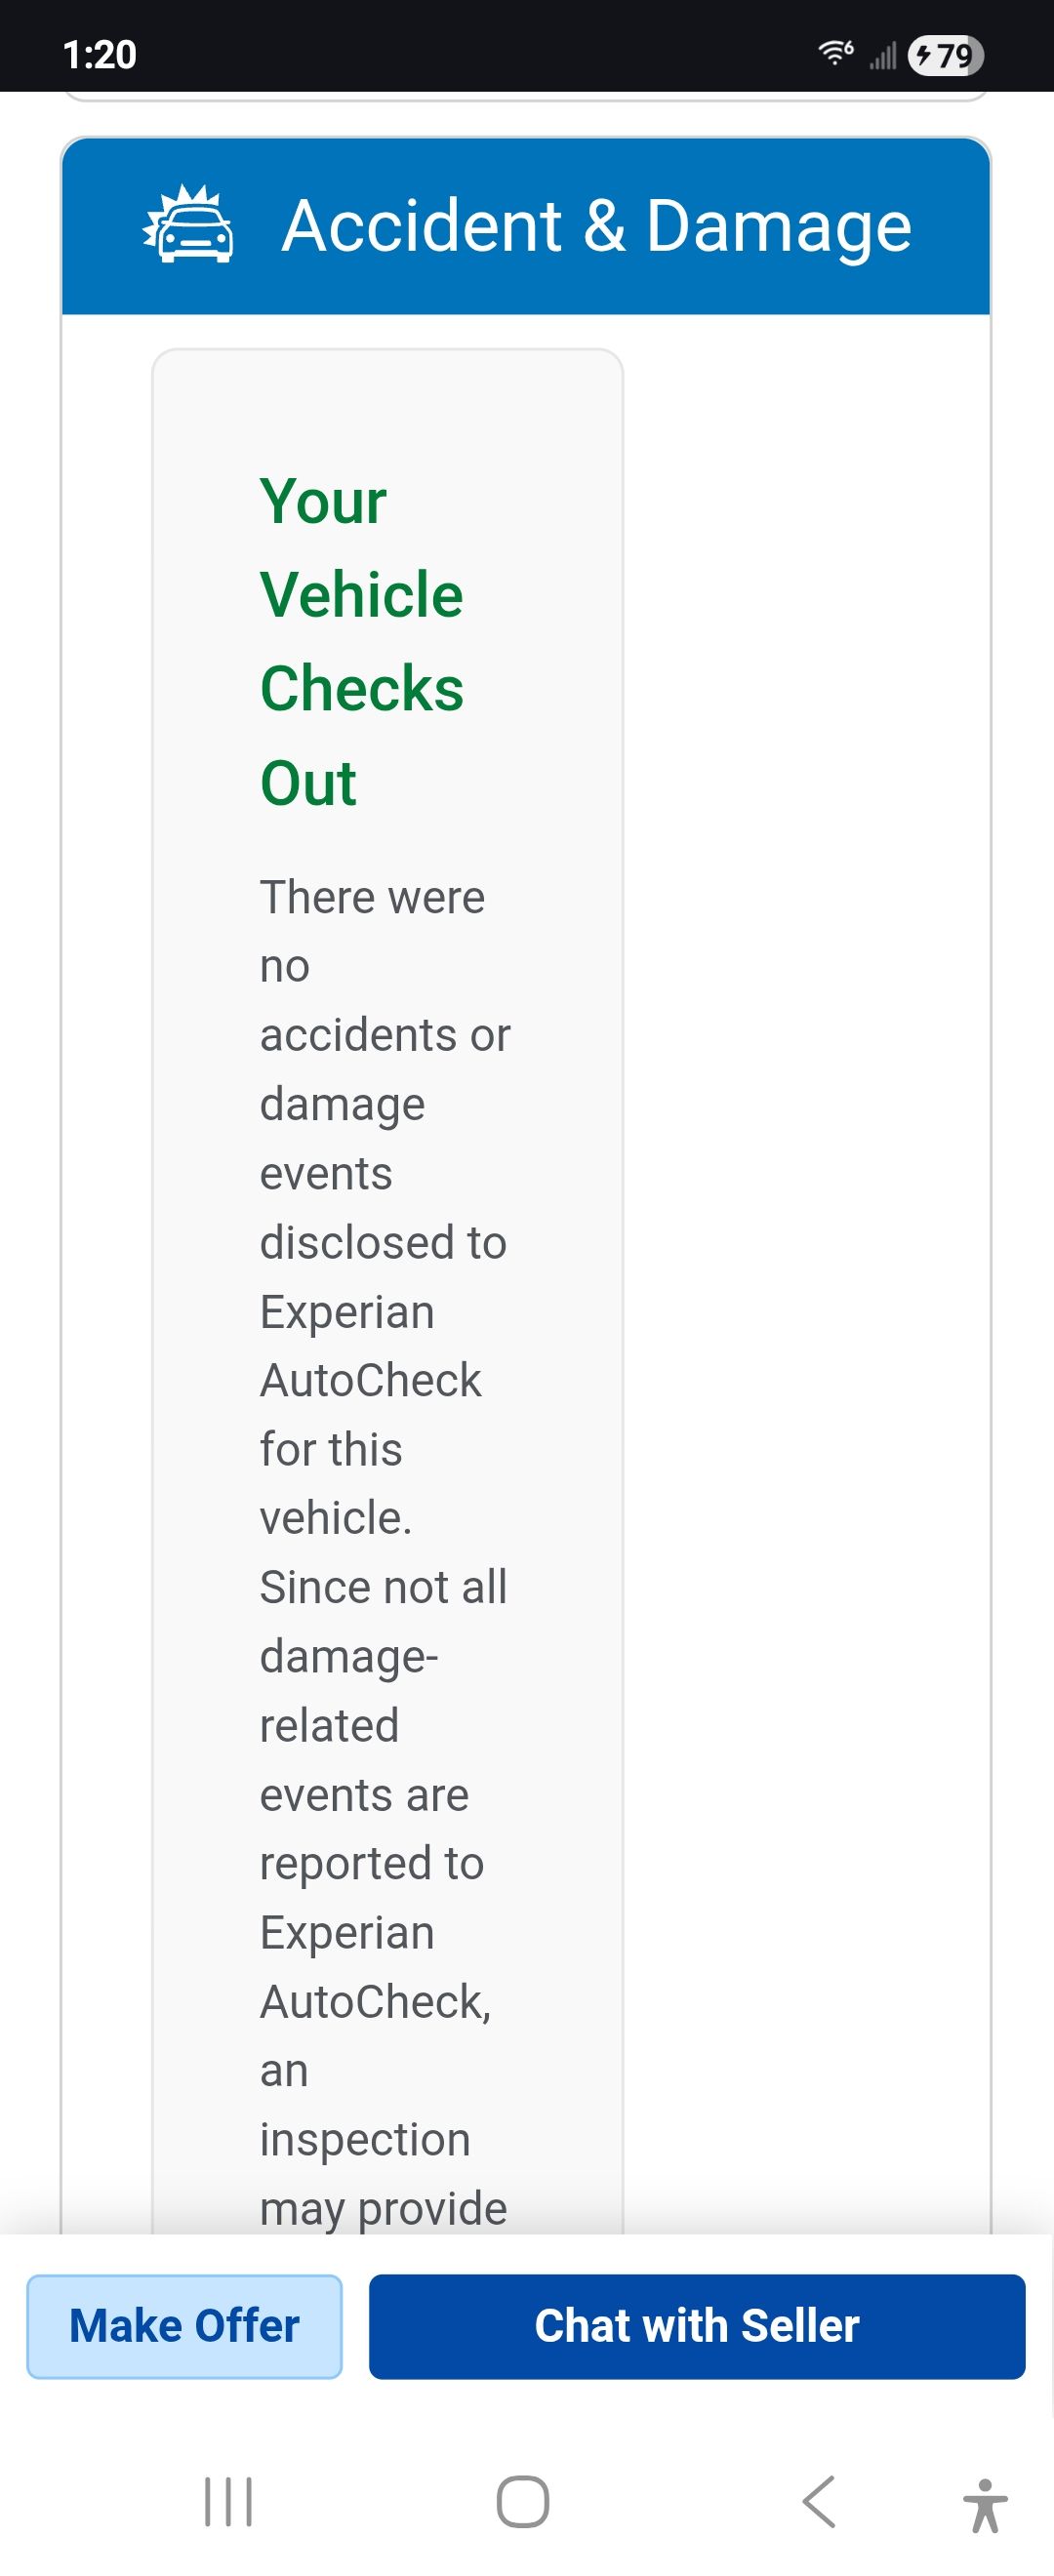
Task: Click the Chat with Seller button
Action: [x=697, y=2326]
